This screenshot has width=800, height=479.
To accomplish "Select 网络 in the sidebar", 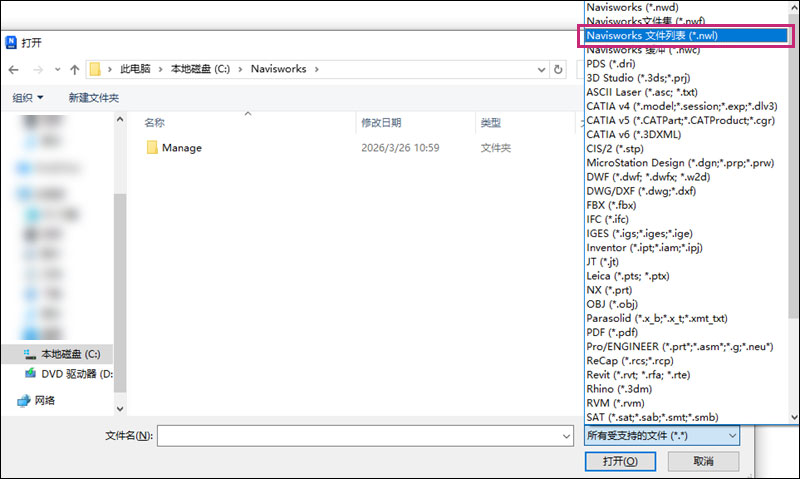I will (x=45, y=400).
